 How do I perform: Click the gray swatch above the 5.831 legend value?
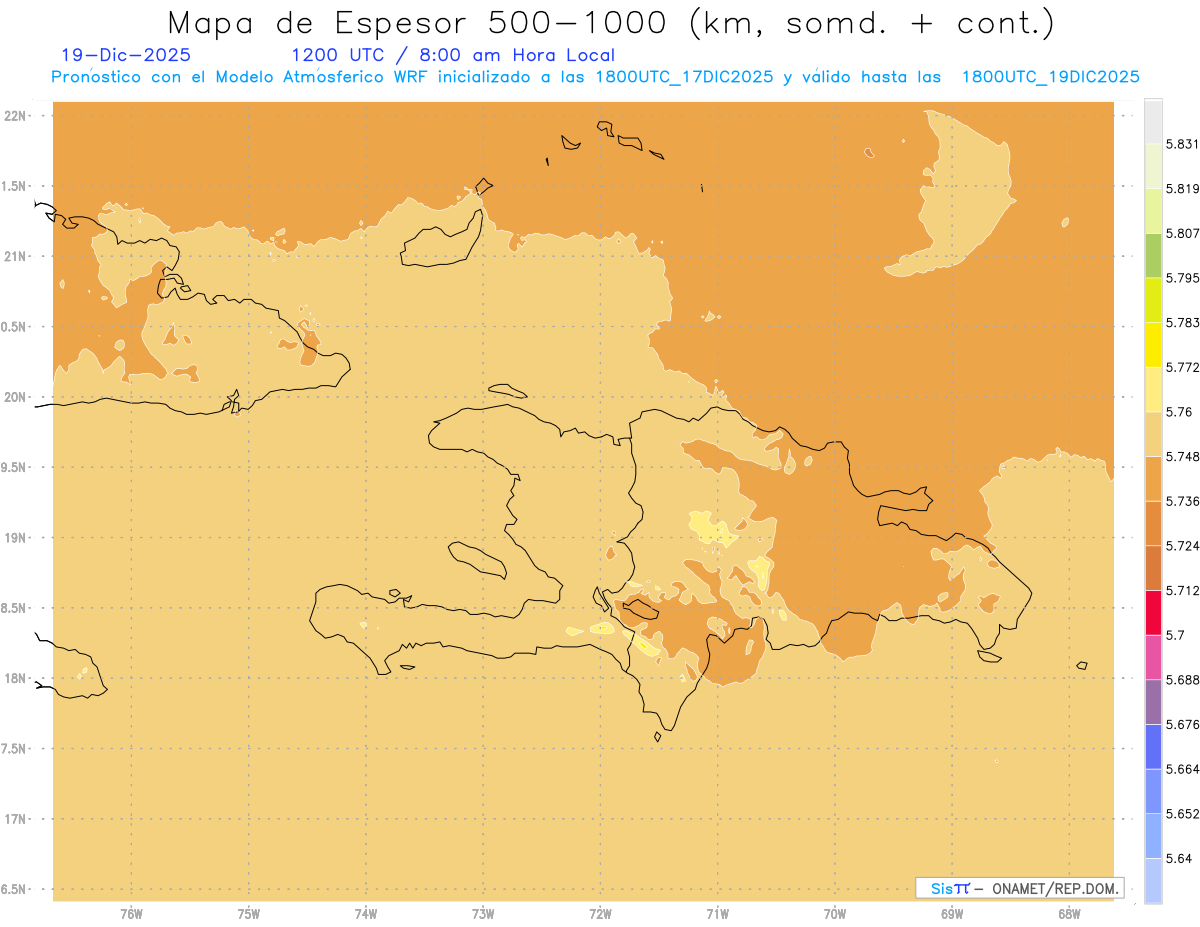coord(1153,121)
